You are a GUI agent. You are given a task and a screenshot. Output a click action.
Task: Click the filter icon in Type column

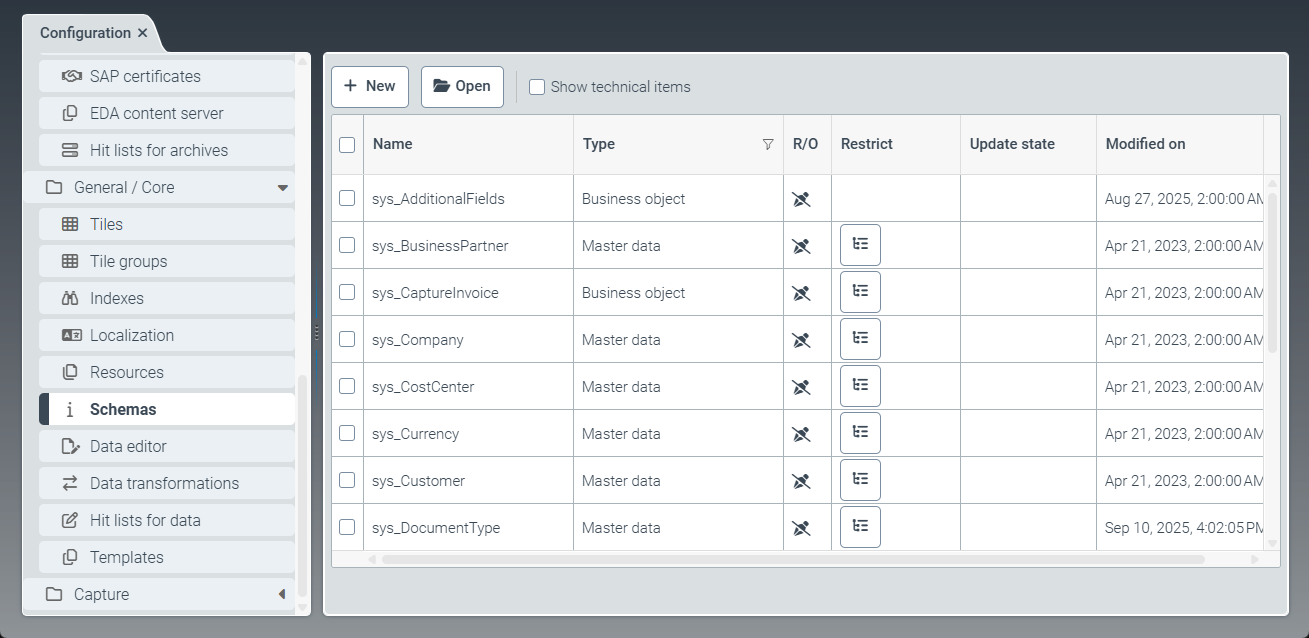point(768,144)
